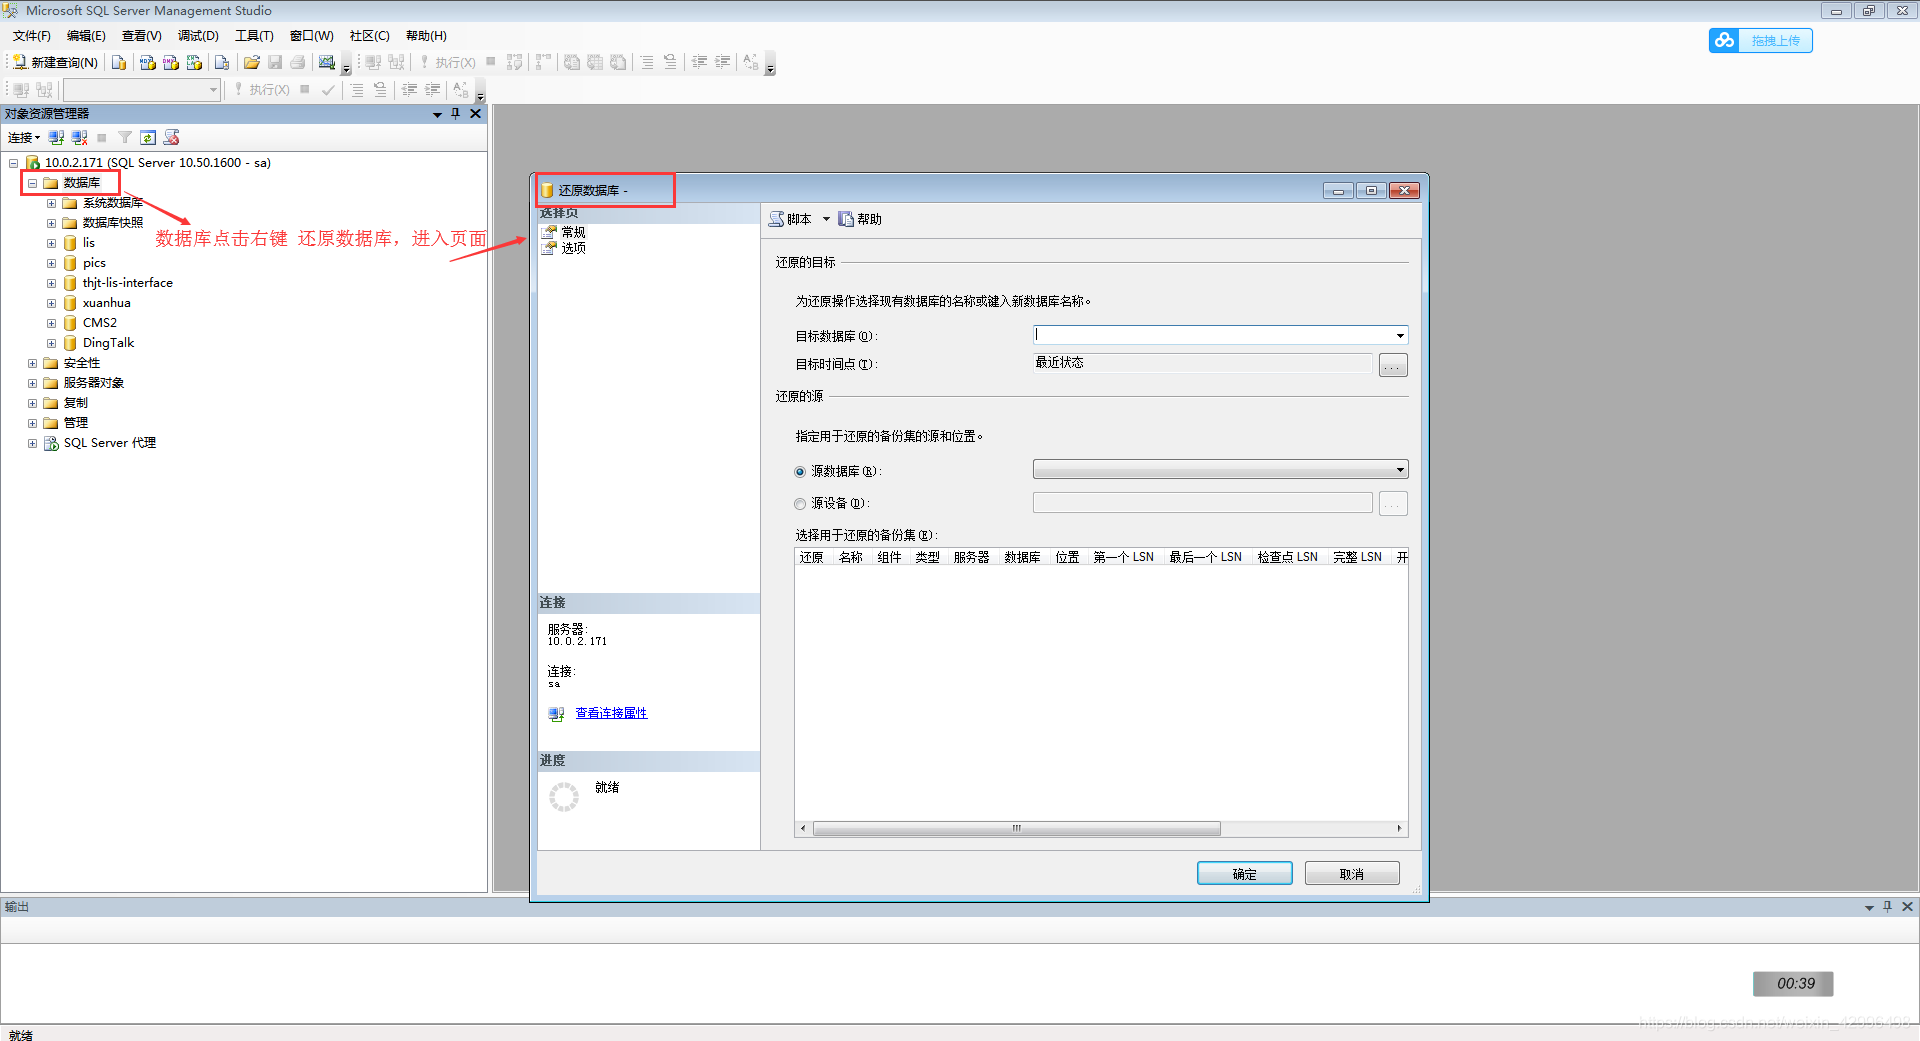The image size is (1920, 1041).
Task: Expand the lis database node
Action: 51,243
